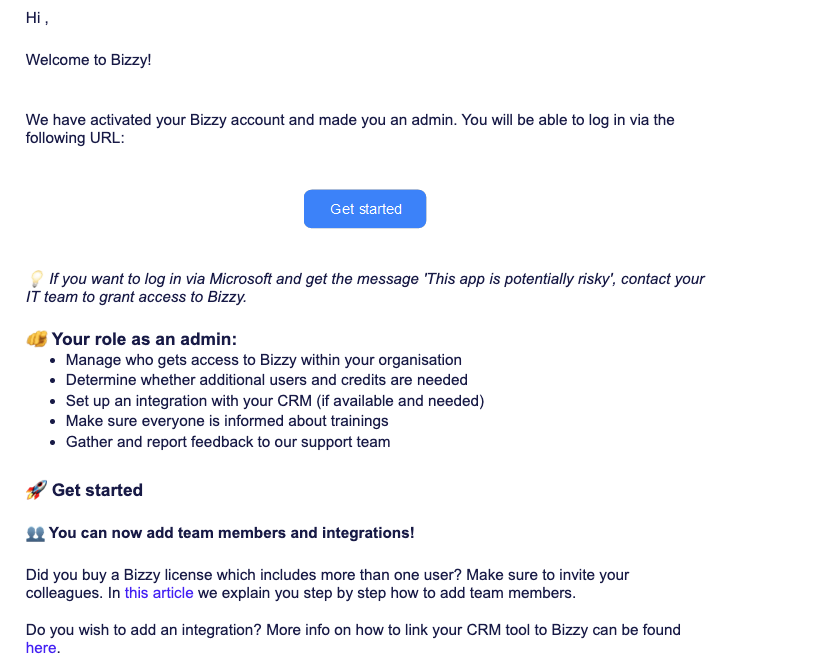Click the account activation paragraph text

350,129
